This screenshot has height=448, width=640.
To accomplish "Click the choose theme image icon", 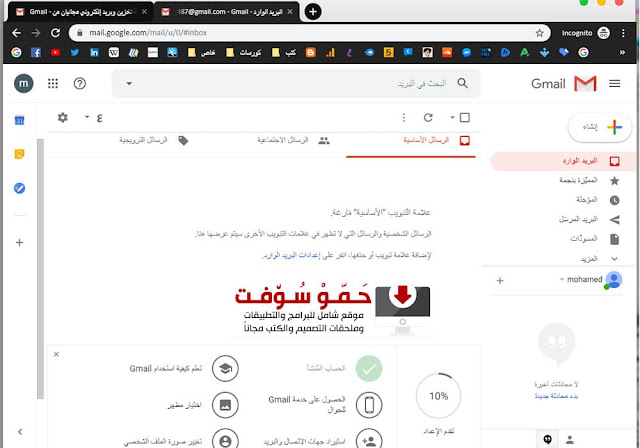I will [x=225, y=405].
